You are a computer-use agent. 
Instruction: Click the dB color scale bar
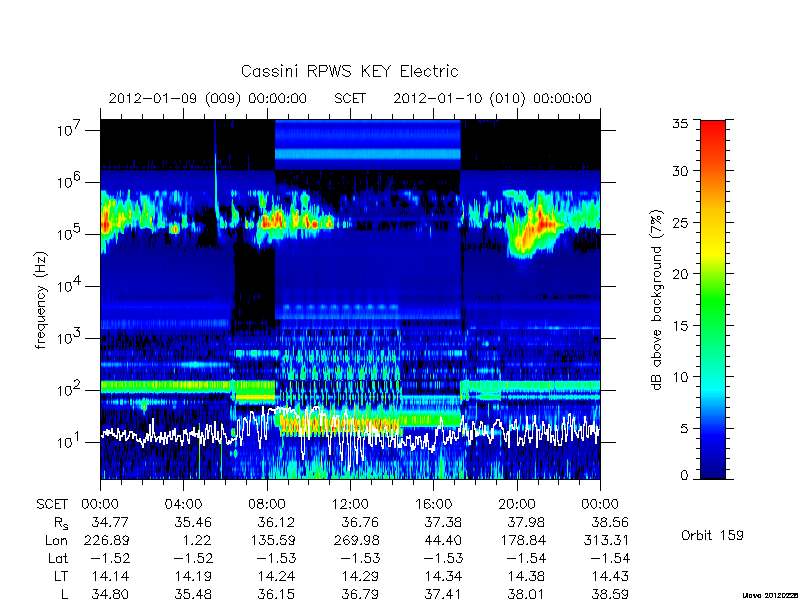pos(713,299)
